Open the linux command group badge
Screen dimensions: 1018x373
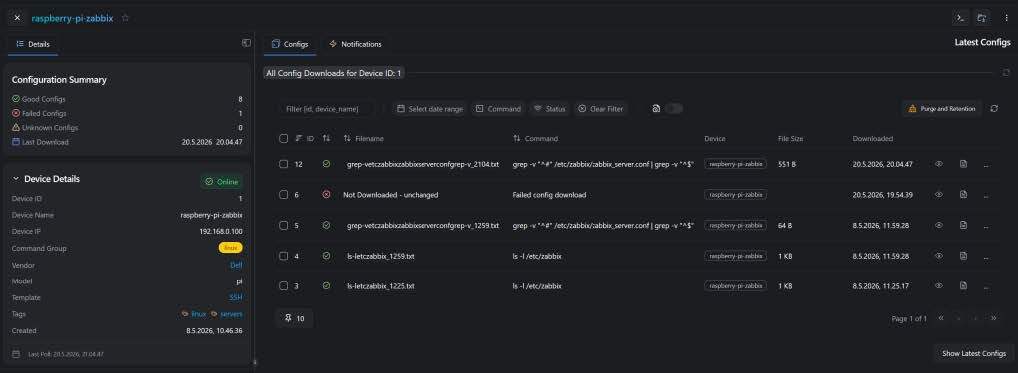coord(230,248)
